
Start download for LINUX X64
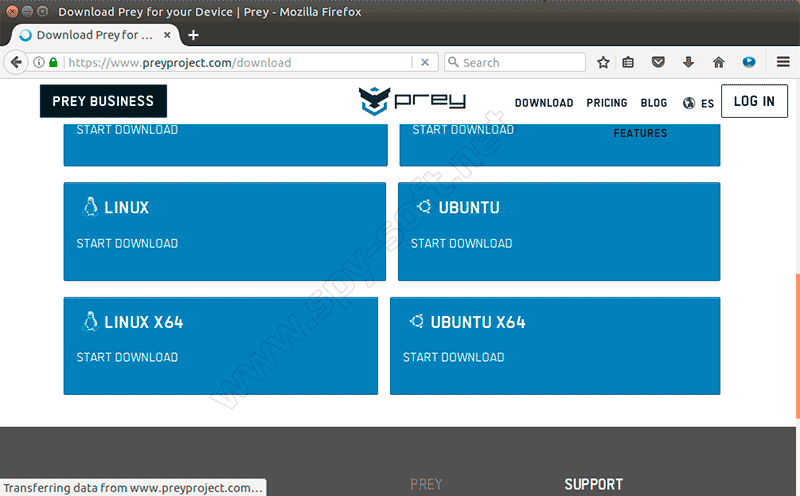pyautogui.click(x=127, y=357)
